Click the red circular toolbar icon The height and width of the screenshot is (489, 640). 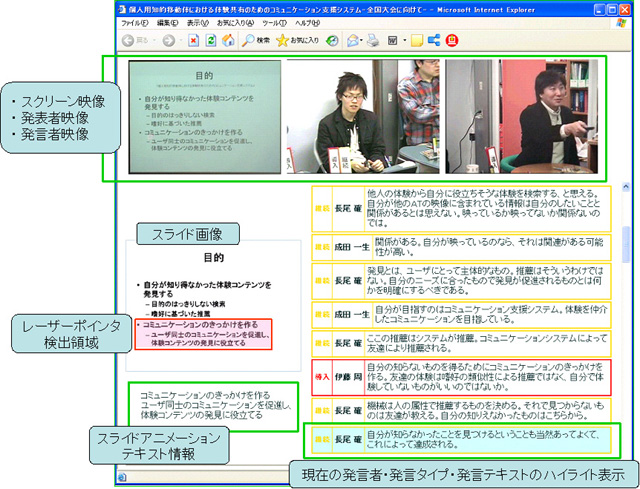pyautogui.click(x=452, y=40)
